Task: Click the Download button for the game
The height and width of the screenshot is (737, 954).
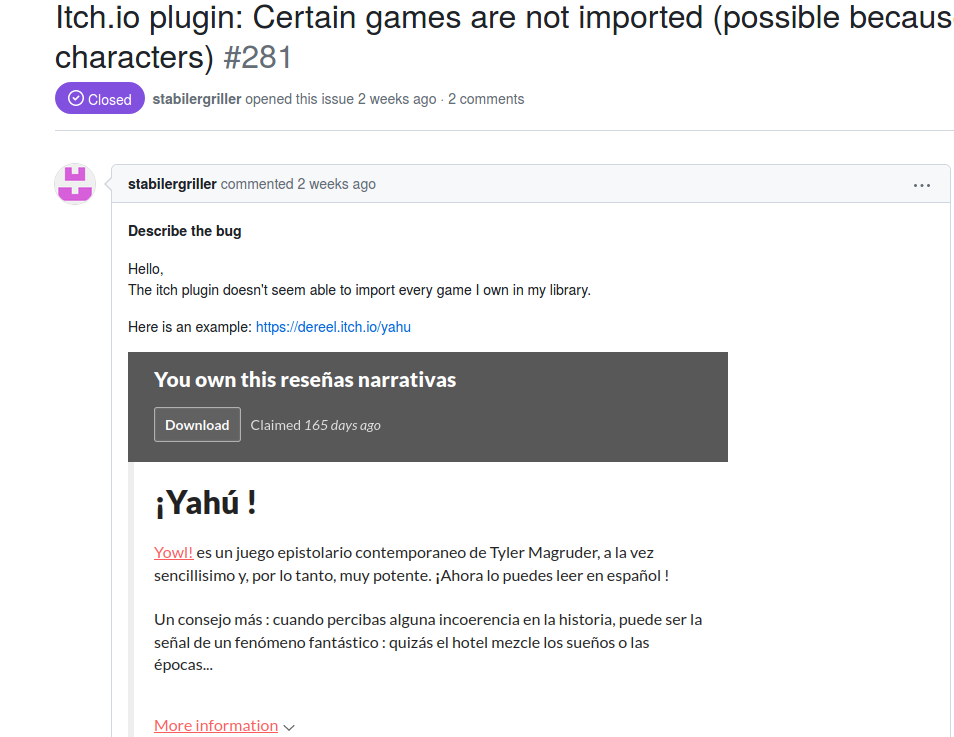Action: 197,424
